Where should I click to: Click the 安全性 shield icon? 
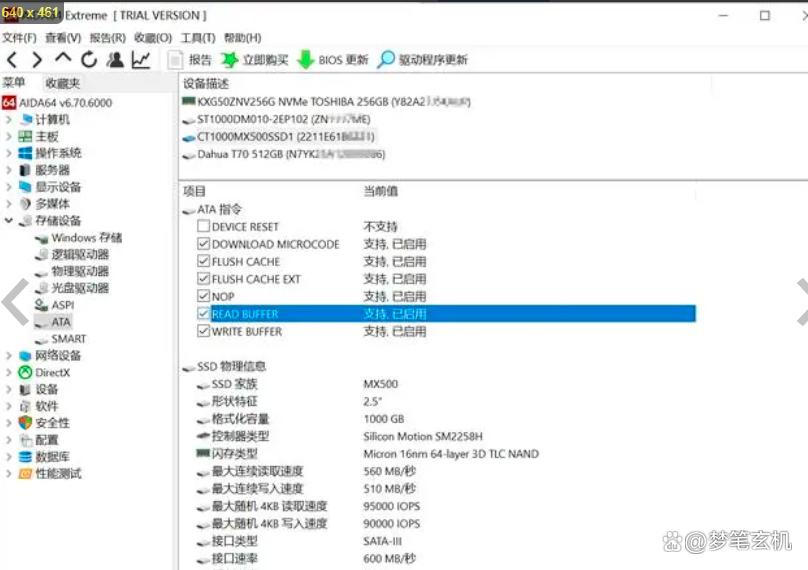click(25, 423)
